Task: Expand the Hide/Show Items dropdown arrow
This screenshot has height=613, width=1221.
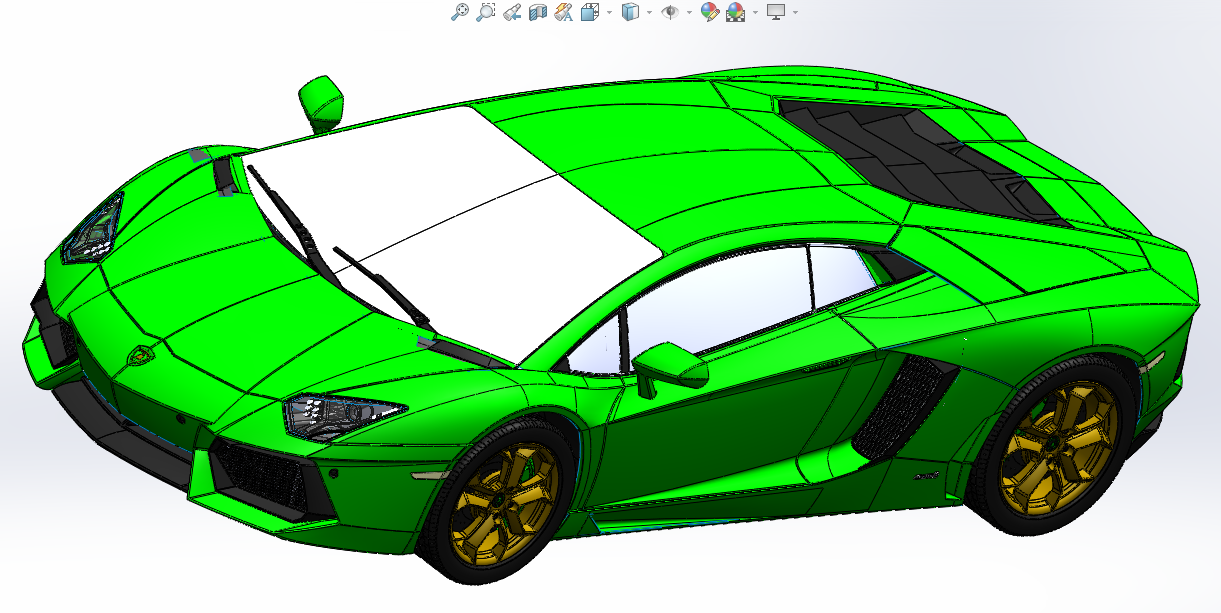Action: tap(689, 13)
